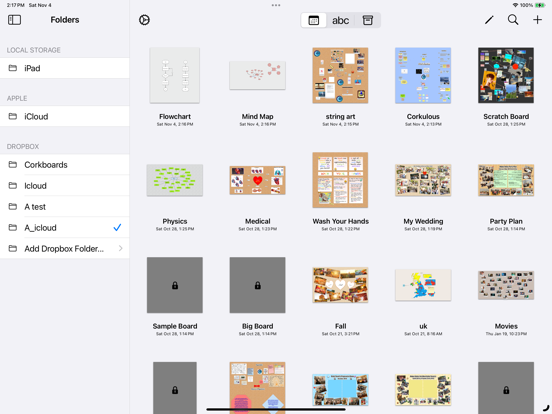552x414 pixels.
Task: Sort boards by date view
Action: (313, 20)
